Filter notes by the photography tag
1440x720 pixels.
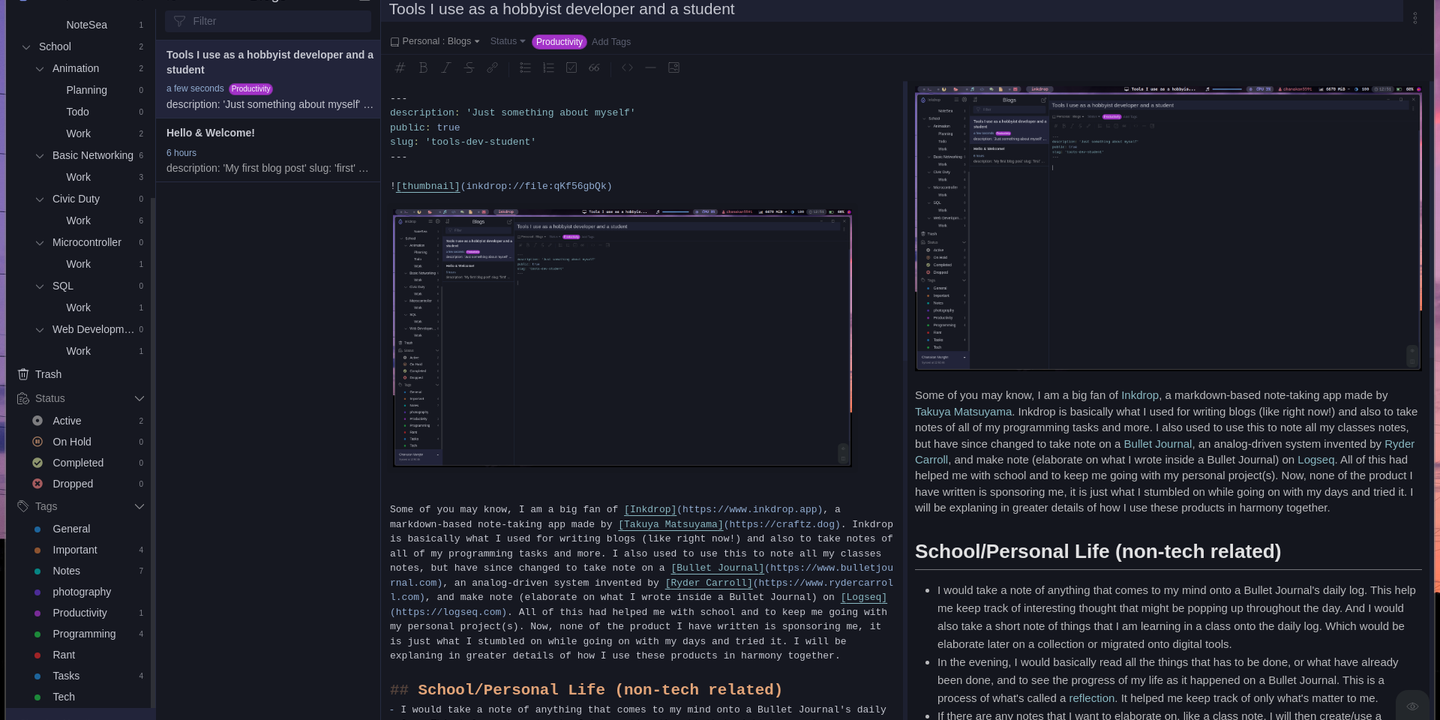coord(82,592)
